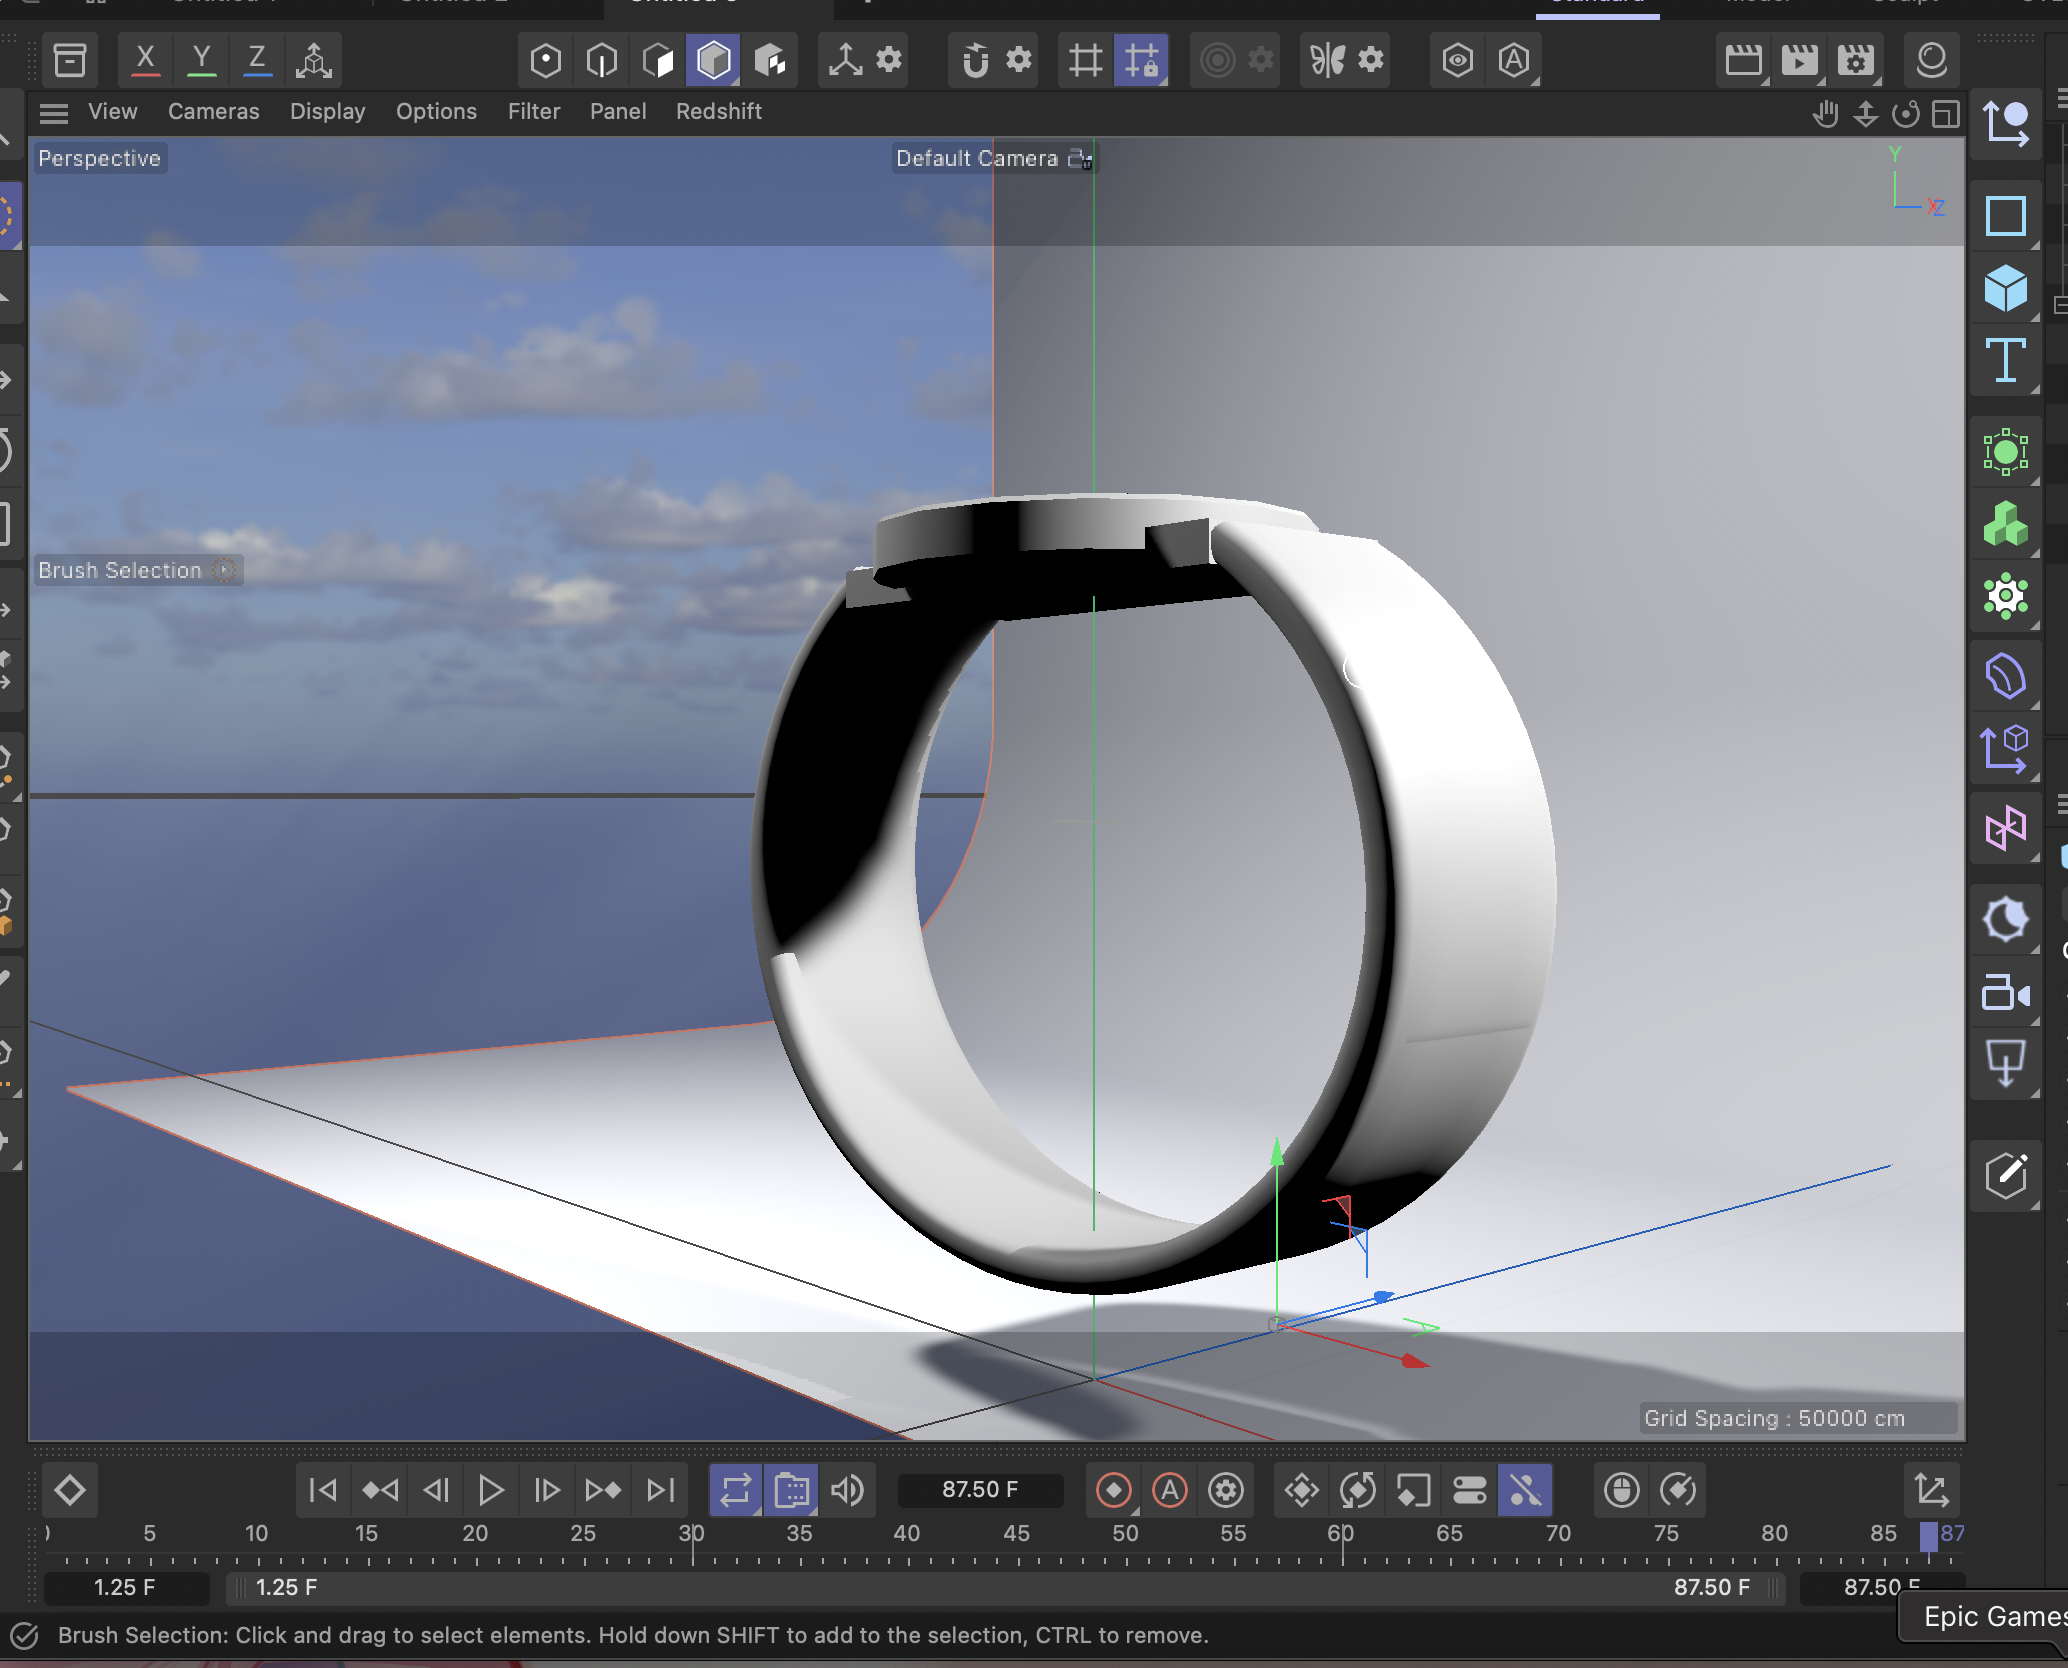Toggle the workplane grid icon

click(x=1084, y=60)
